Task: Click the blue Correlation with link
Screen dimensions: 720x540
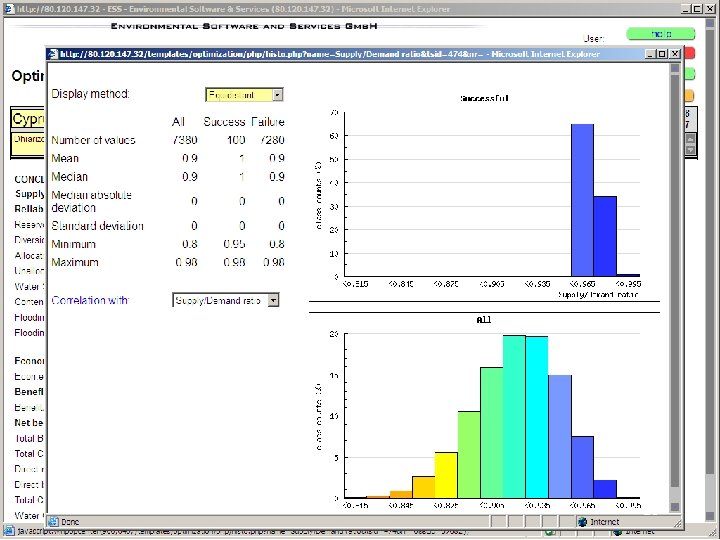Action: click(x=90, y=300)
